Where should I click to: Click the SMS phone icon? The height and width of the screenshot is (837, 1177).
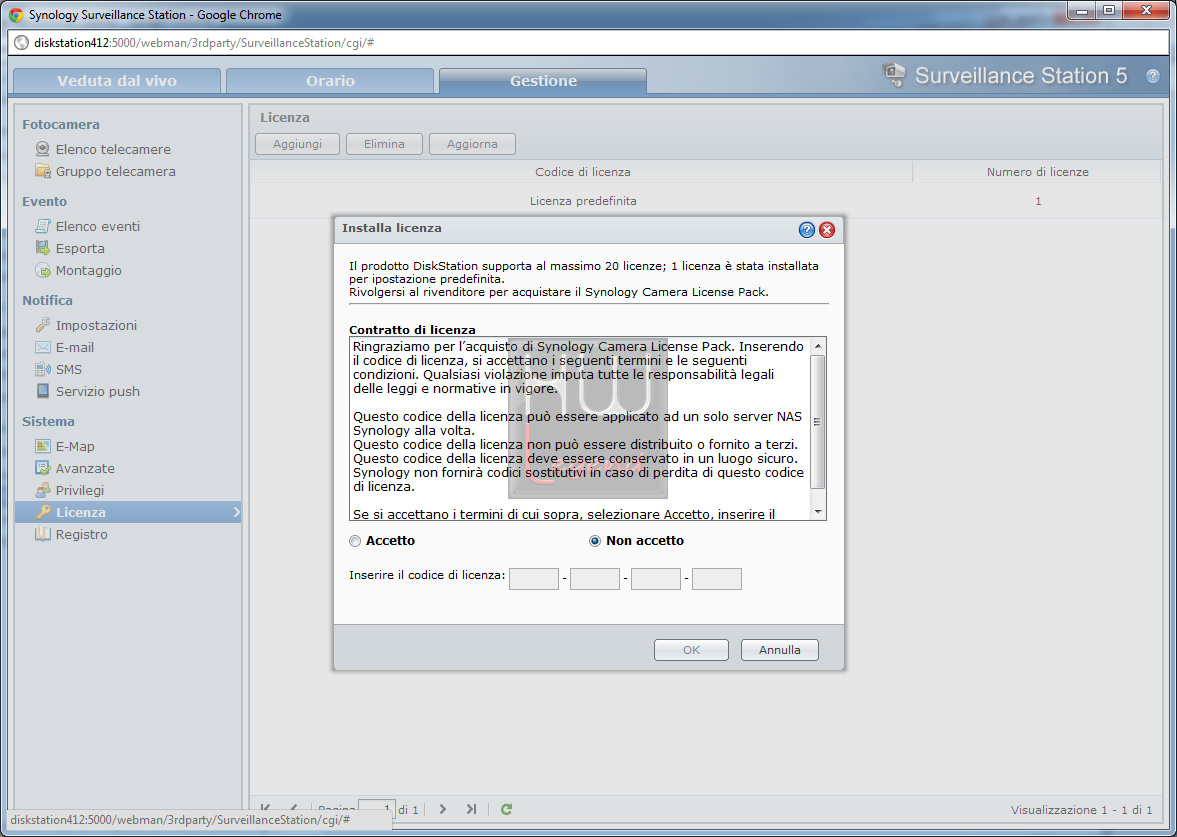pyautogui.click(x=43, y=369)
